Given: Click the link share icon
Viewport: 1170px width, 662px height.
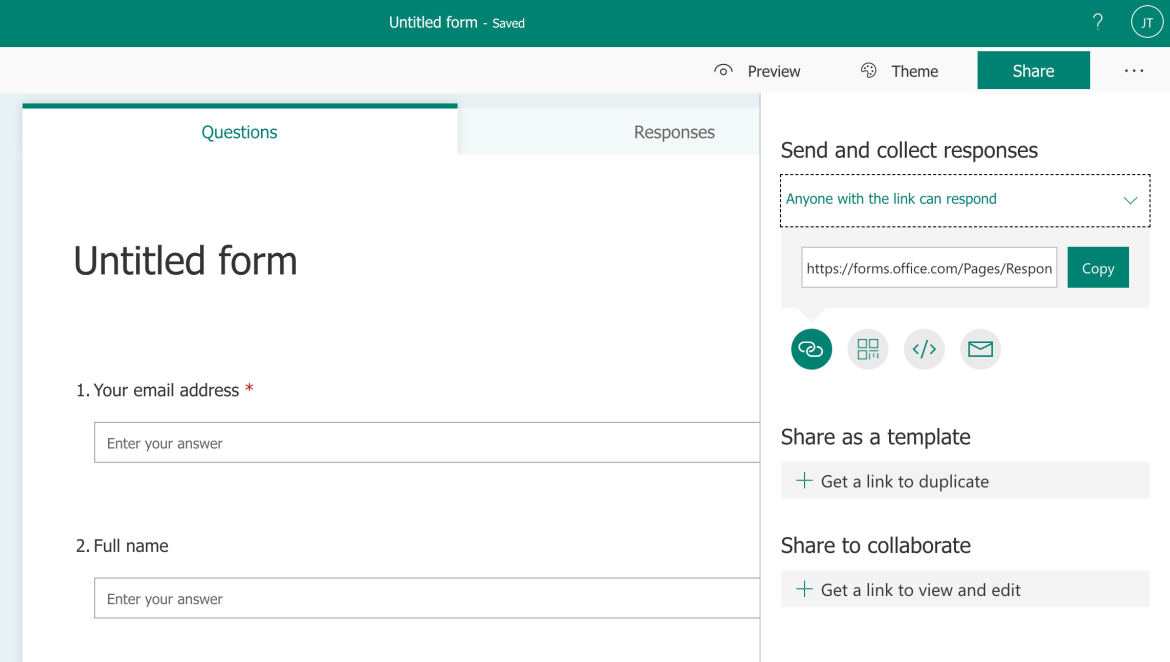Looking at the screenshot, I should coord(811,349).
